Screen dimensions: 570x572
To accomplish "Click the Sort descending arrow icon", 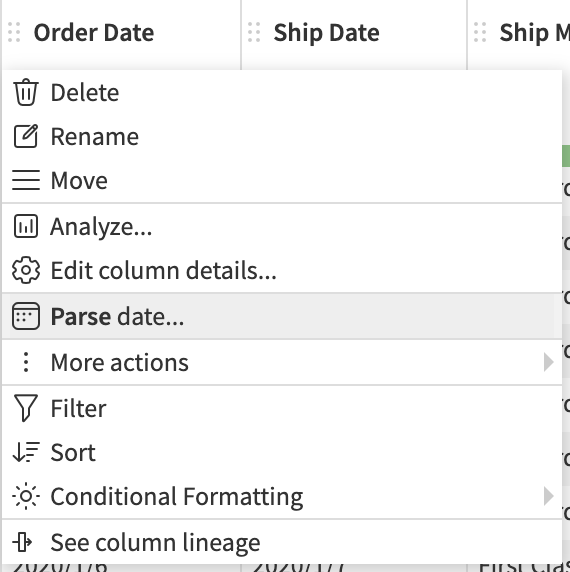I will coord(26,452).
